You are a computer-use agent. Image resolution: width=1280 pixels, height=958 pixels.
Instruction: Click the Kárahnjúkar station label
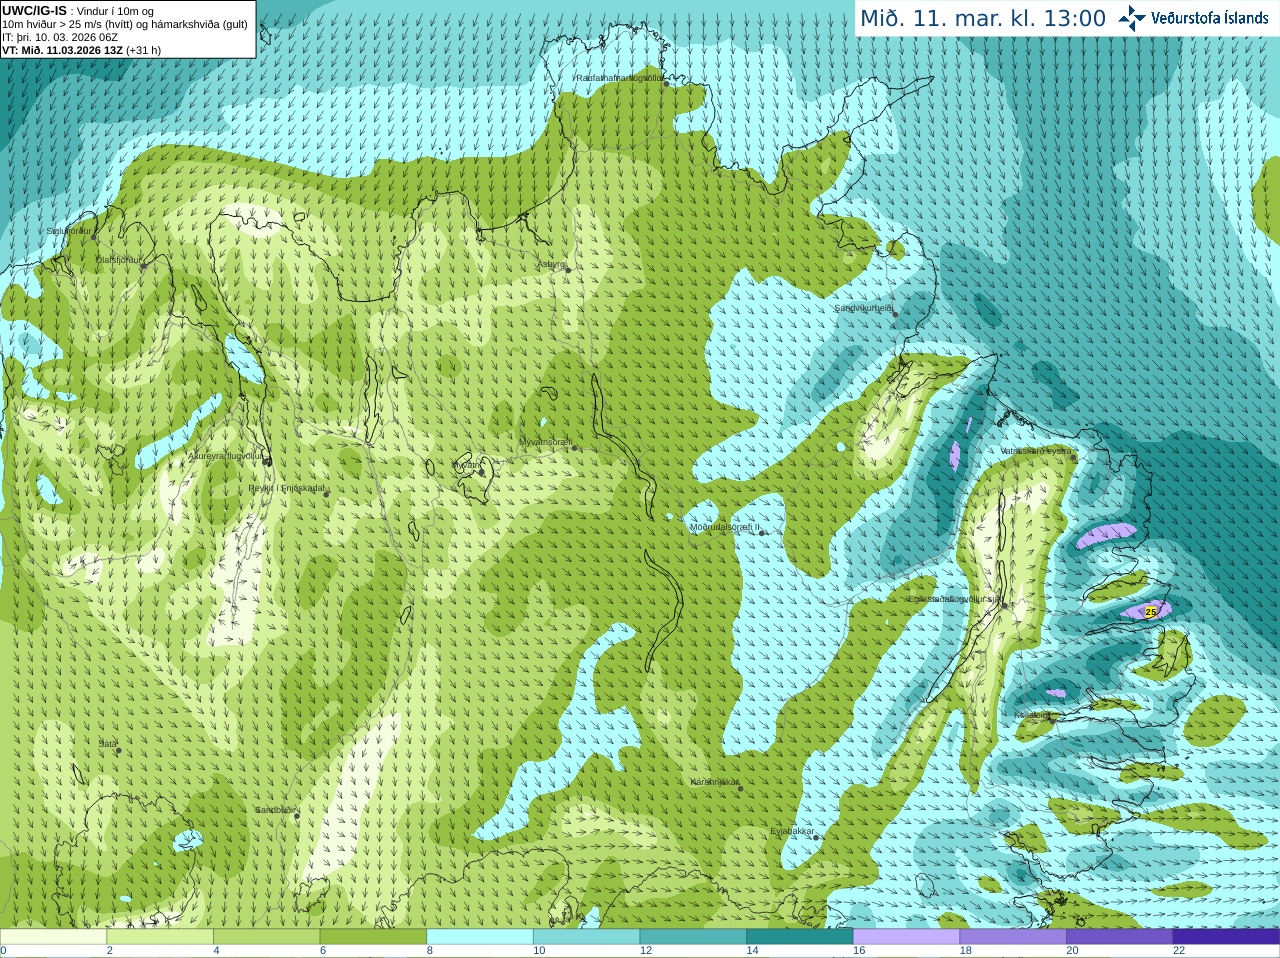(x=715, y=782)
